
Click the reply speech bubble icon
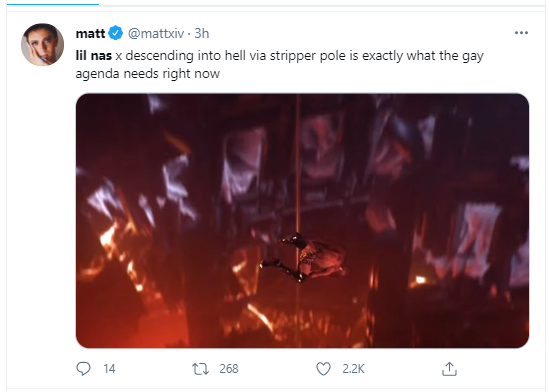[x=83, y=369]
